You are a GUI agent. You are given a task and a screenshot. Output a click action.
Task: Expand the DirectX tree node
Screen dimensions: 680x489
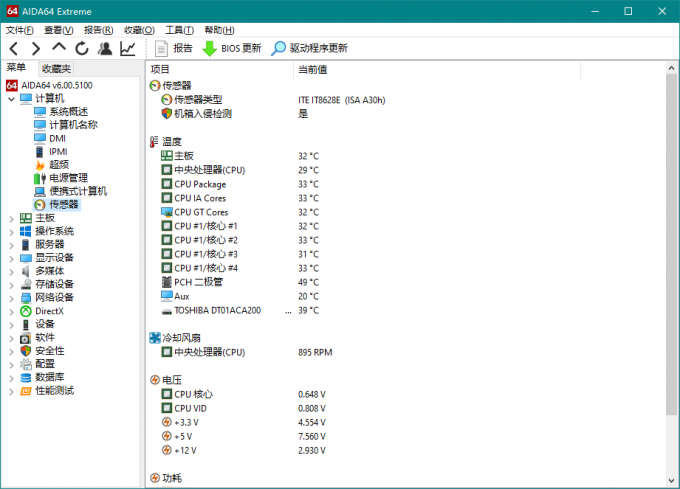(x=11, y=312)
